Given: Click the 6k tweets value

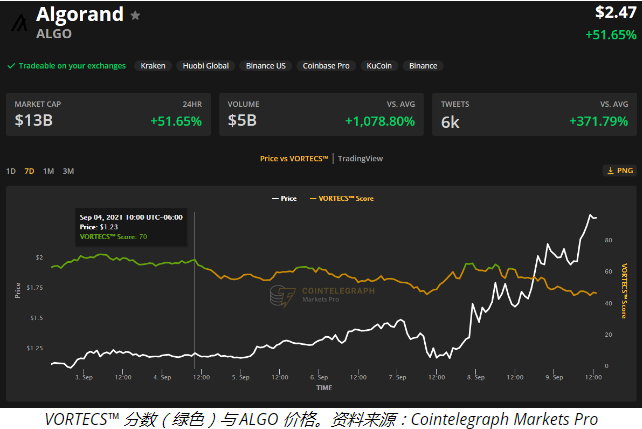Looking at the screenshot, I should (450, 122).
